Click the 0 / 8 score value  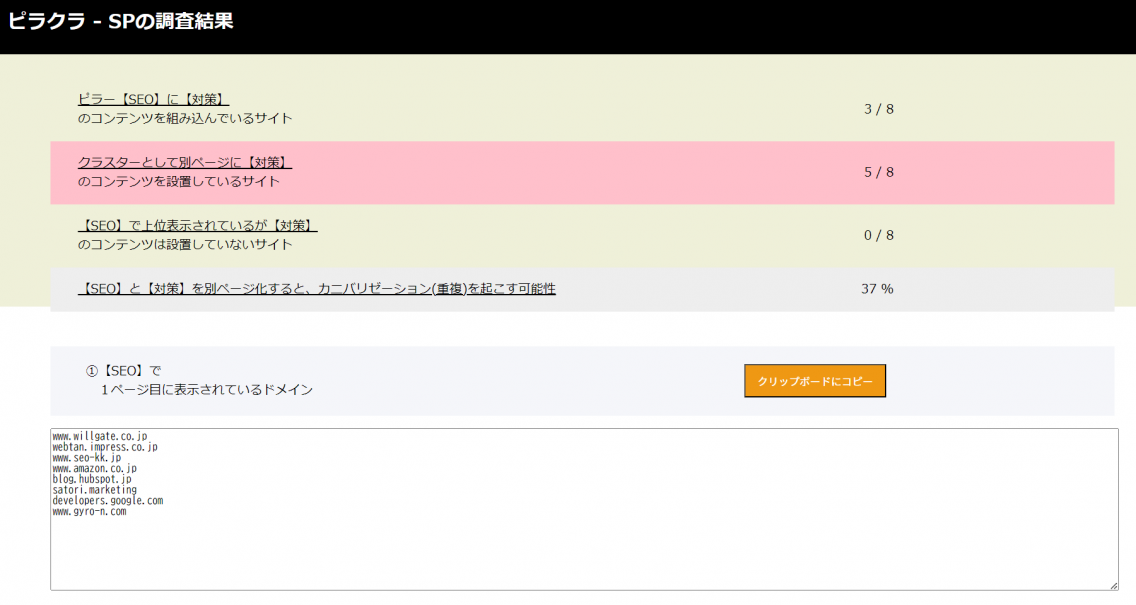pyautogui.click(x=878, y=235)
